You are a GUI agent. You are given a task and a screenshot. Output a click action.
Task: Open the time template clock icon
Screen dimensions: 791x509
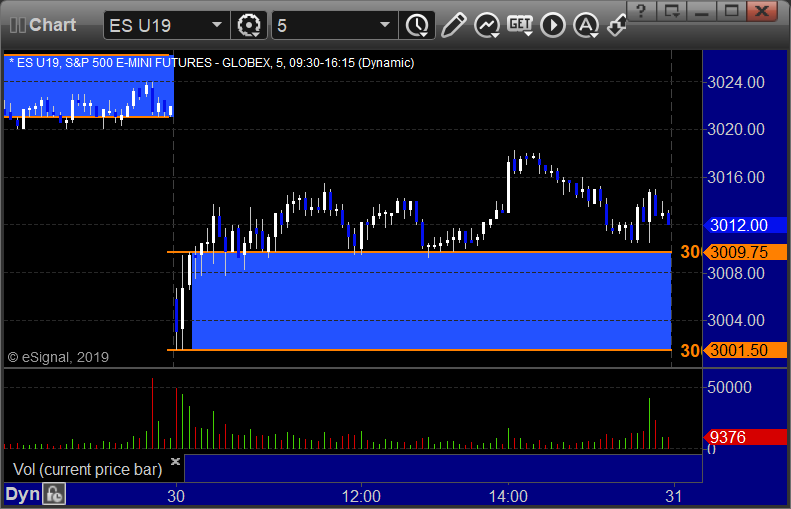coord(417,25)
